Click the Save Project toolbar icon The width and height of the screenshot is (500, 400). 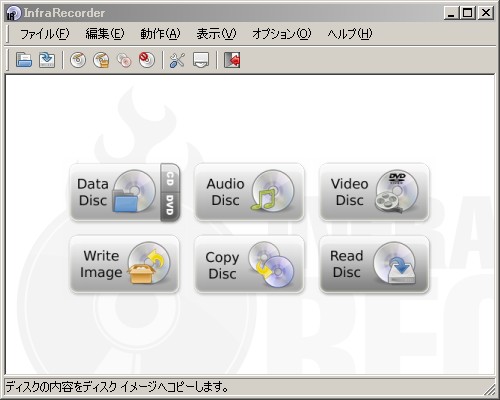point(47,60)
